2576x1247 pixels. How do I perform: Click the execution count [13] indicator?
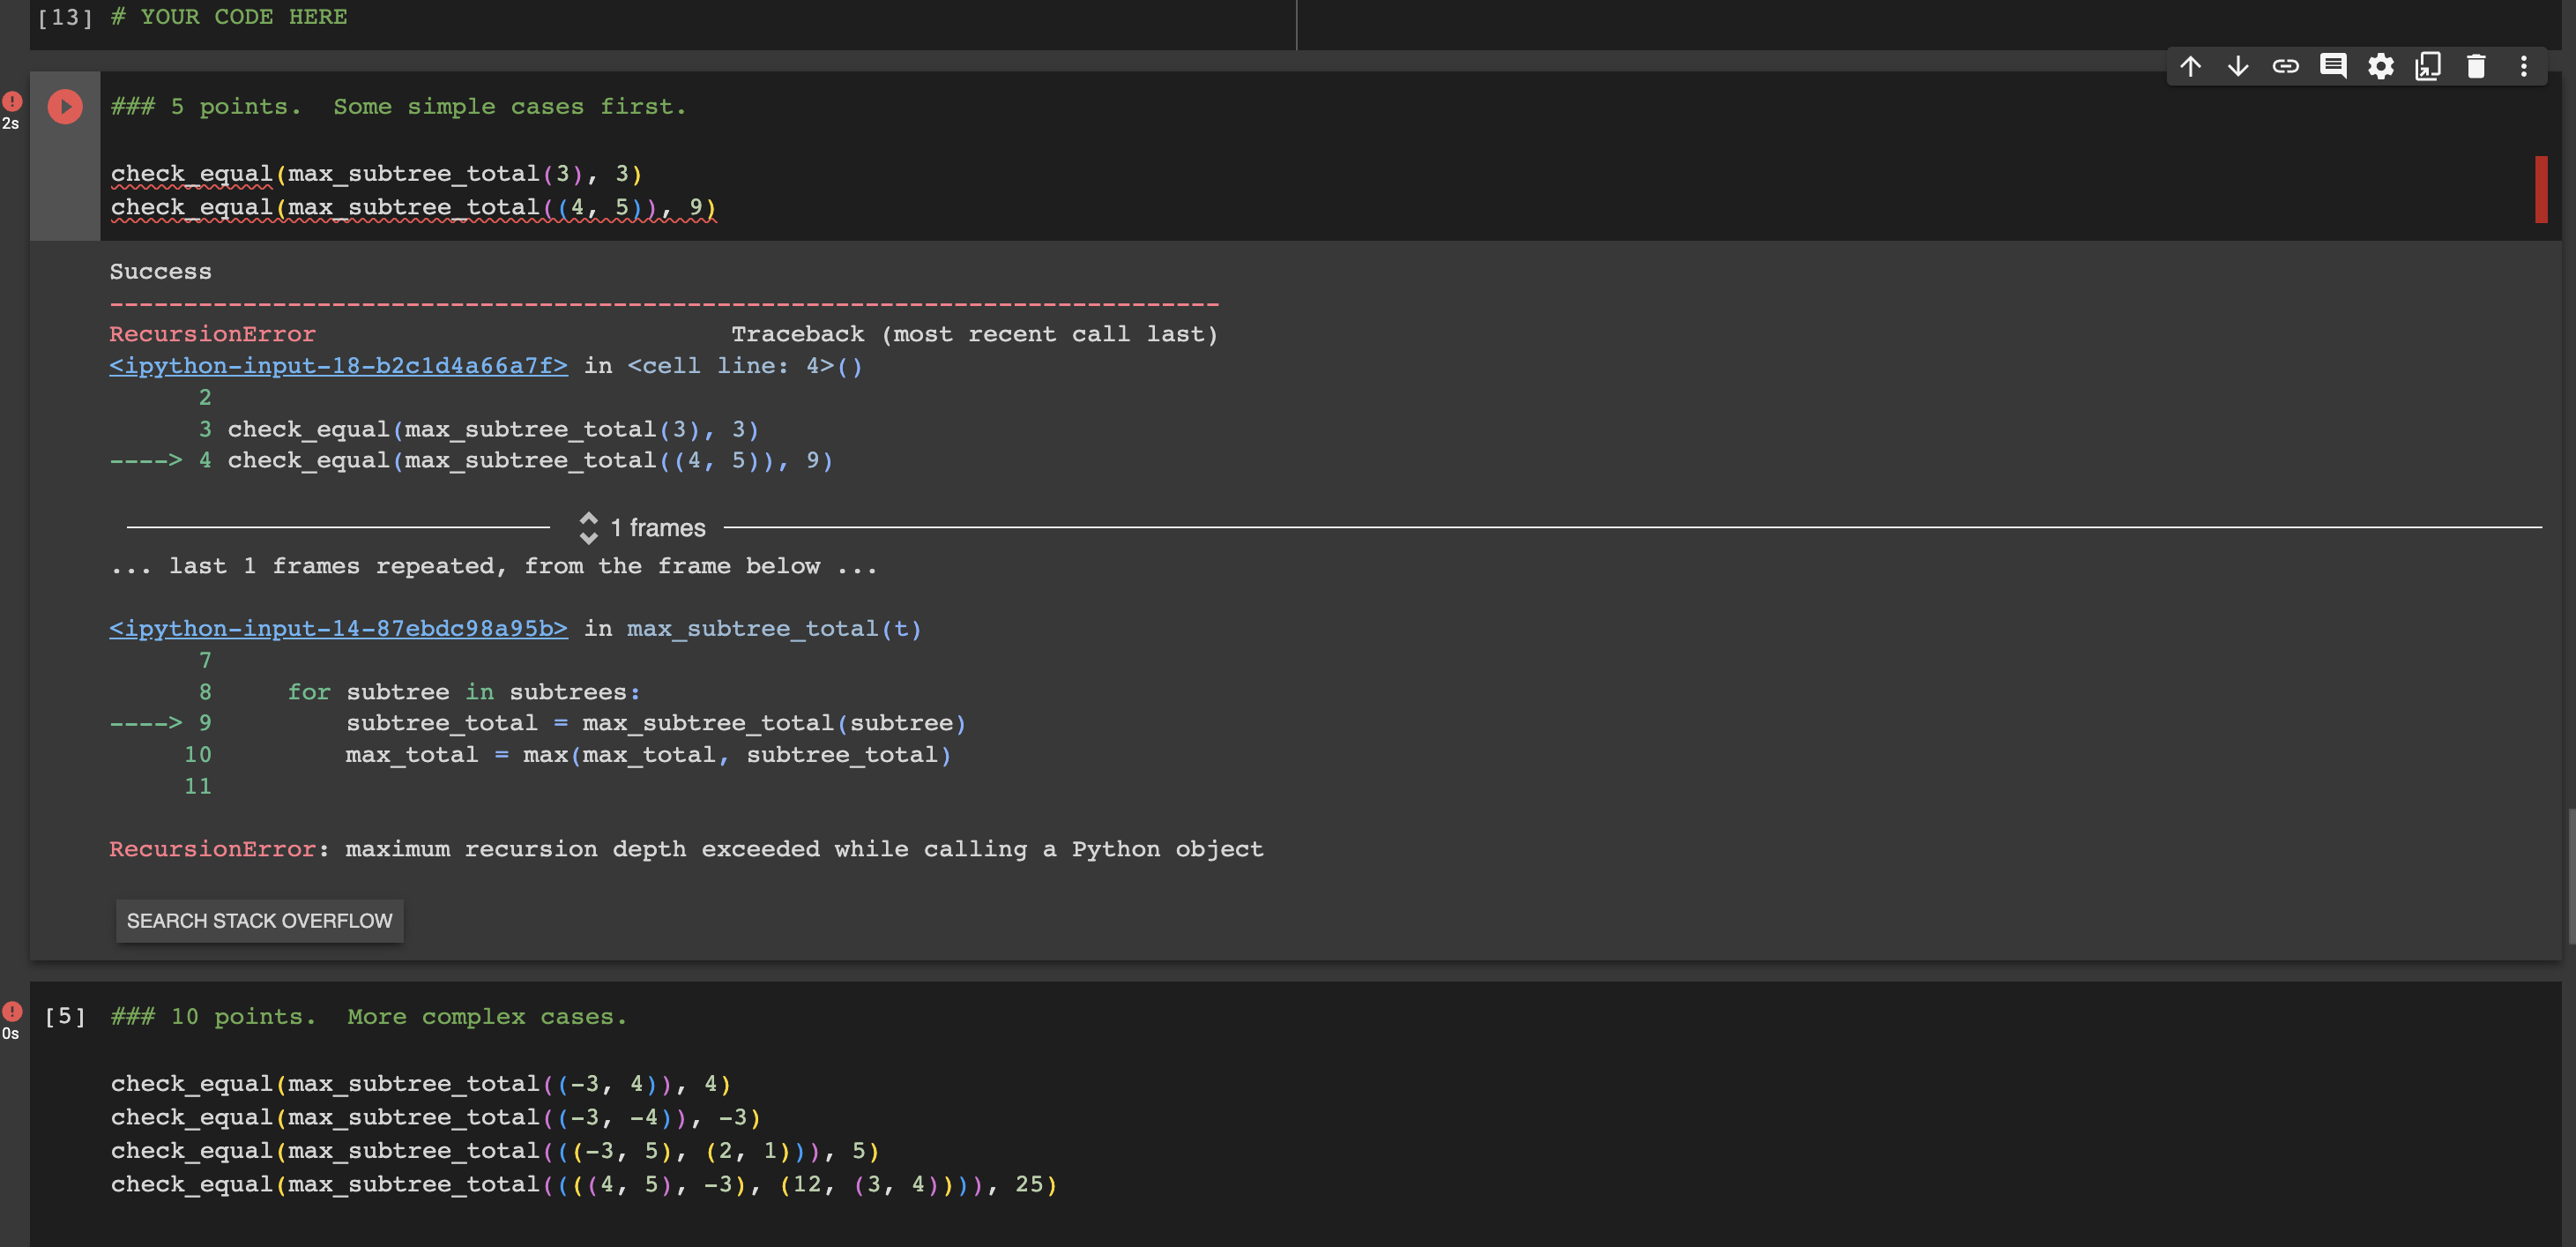click(x=64, y=16)
